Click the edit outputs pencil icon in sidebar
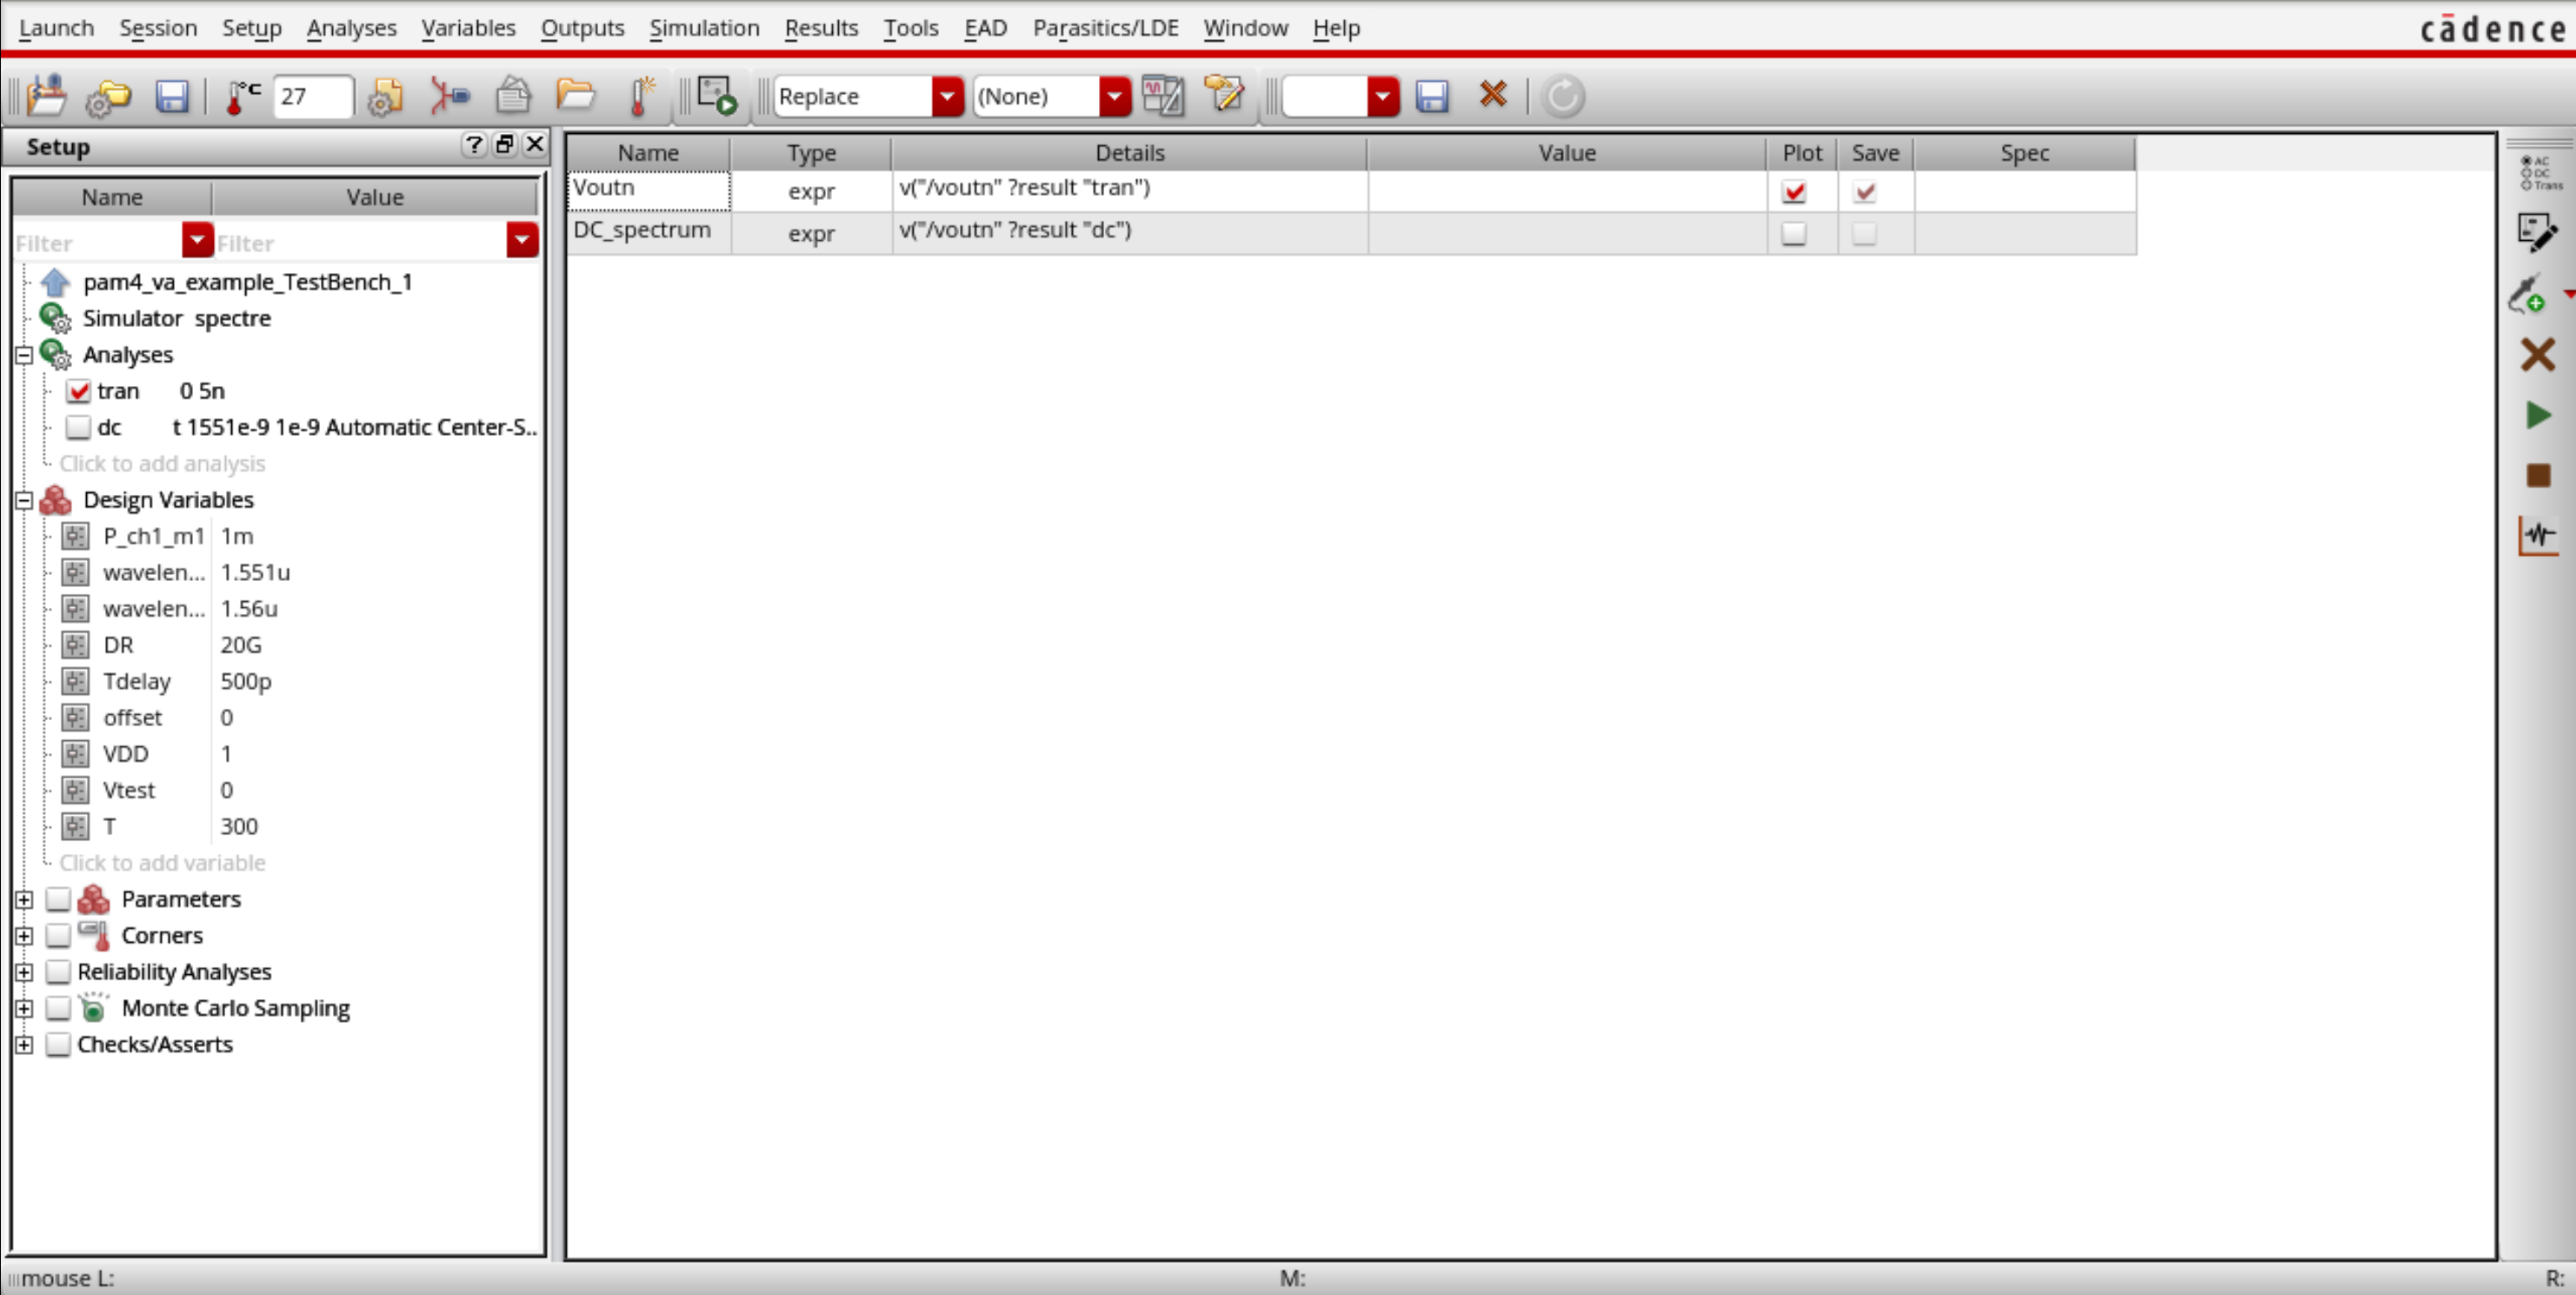The width and height of the screenshot is (2576, 1295). click(2537, 232)
